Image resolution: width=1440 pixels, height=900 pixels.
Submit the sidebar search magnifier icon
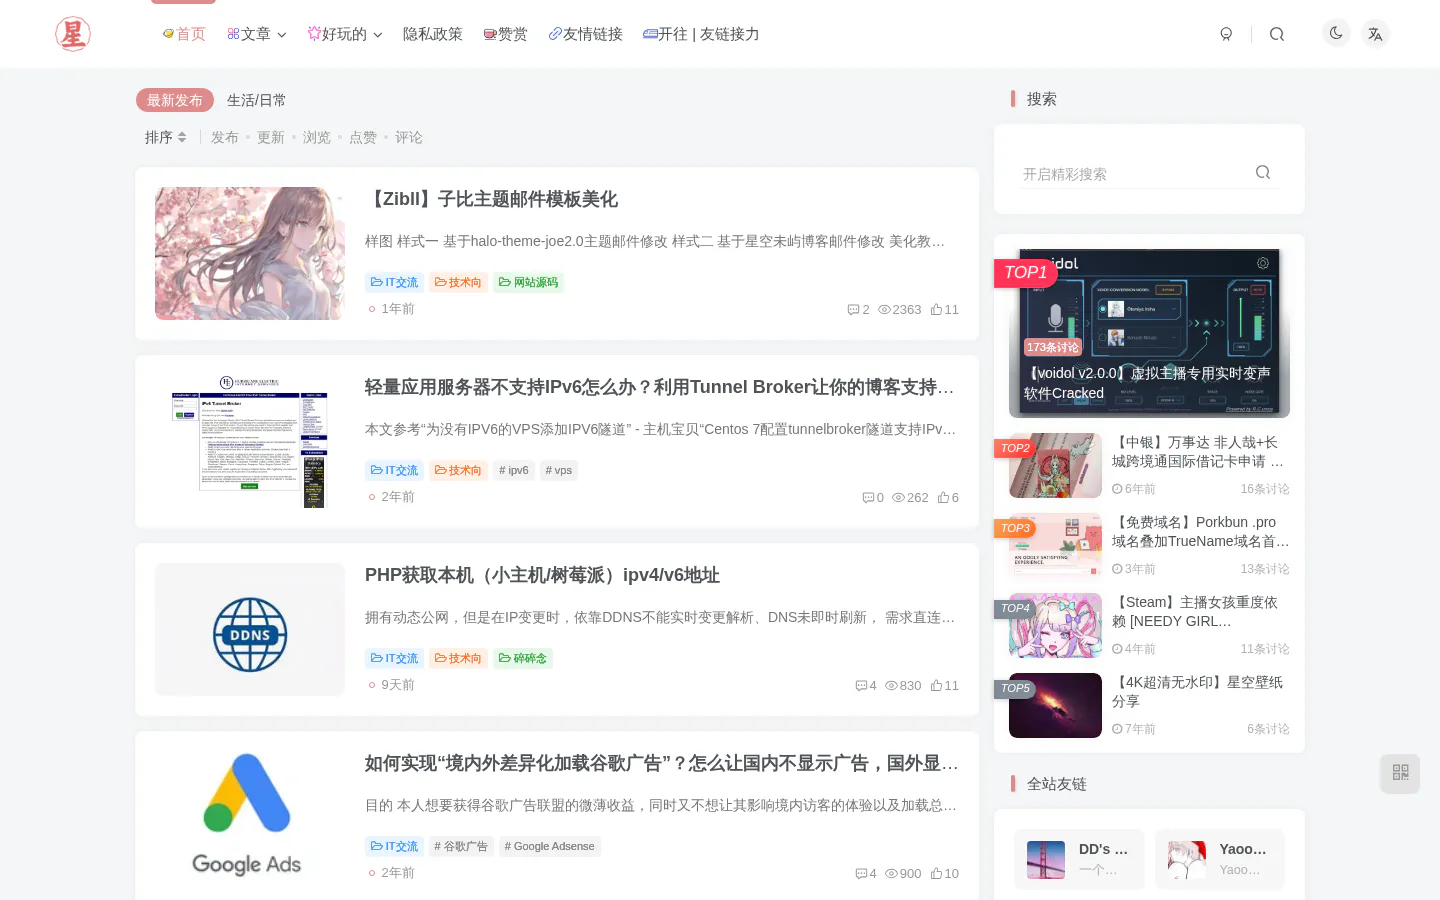[1263, 172]
